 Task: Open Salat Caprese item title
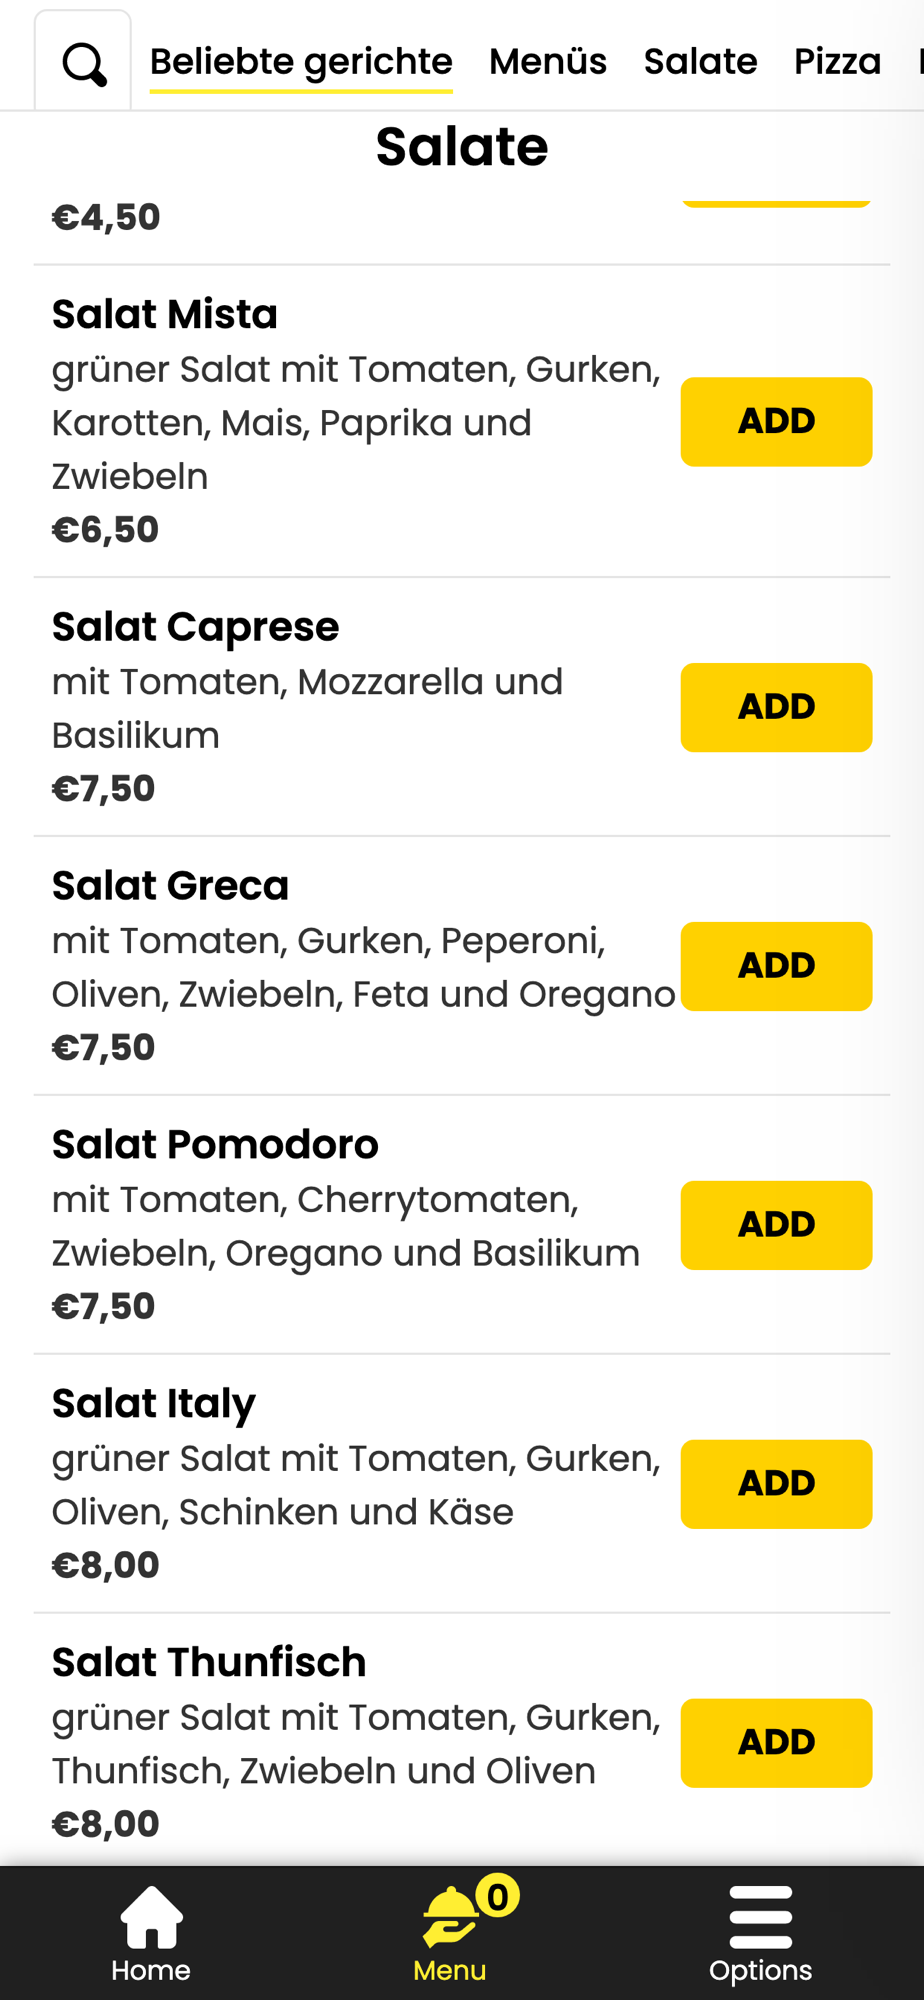[196, 627]
